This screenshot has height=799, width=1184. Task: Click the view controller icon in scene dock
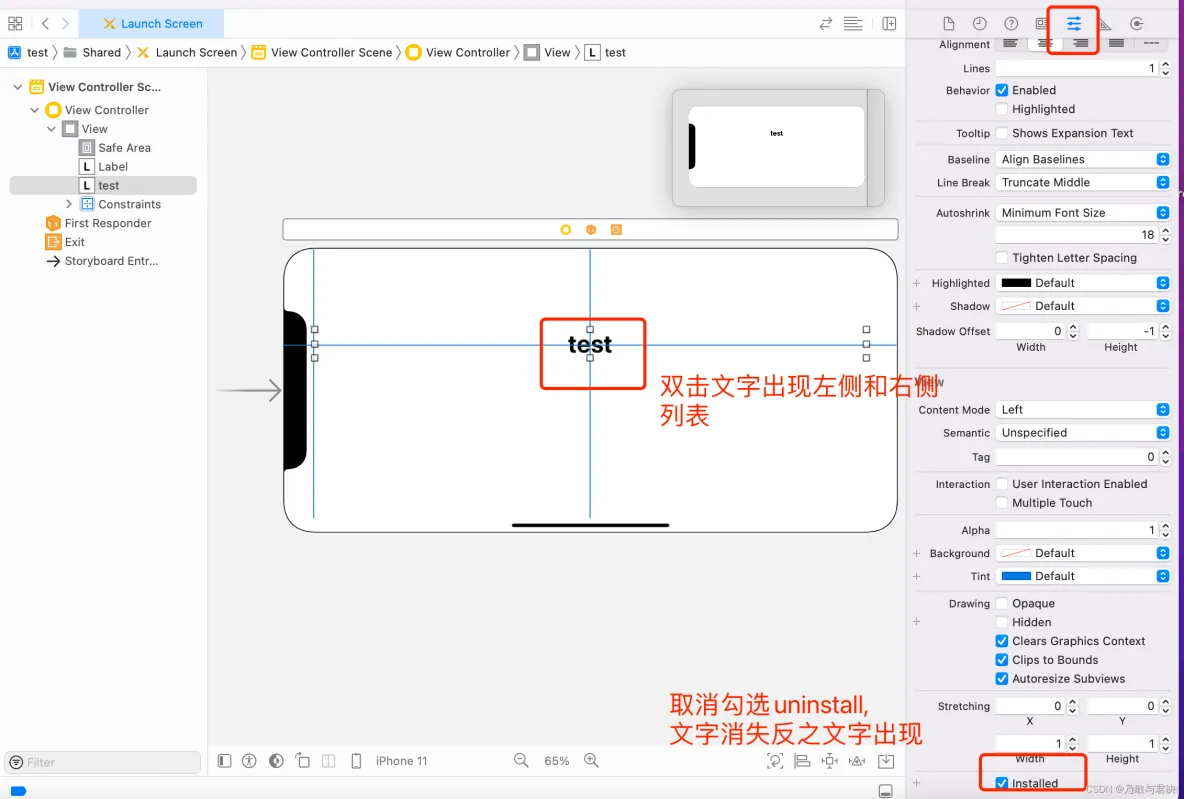566,230
